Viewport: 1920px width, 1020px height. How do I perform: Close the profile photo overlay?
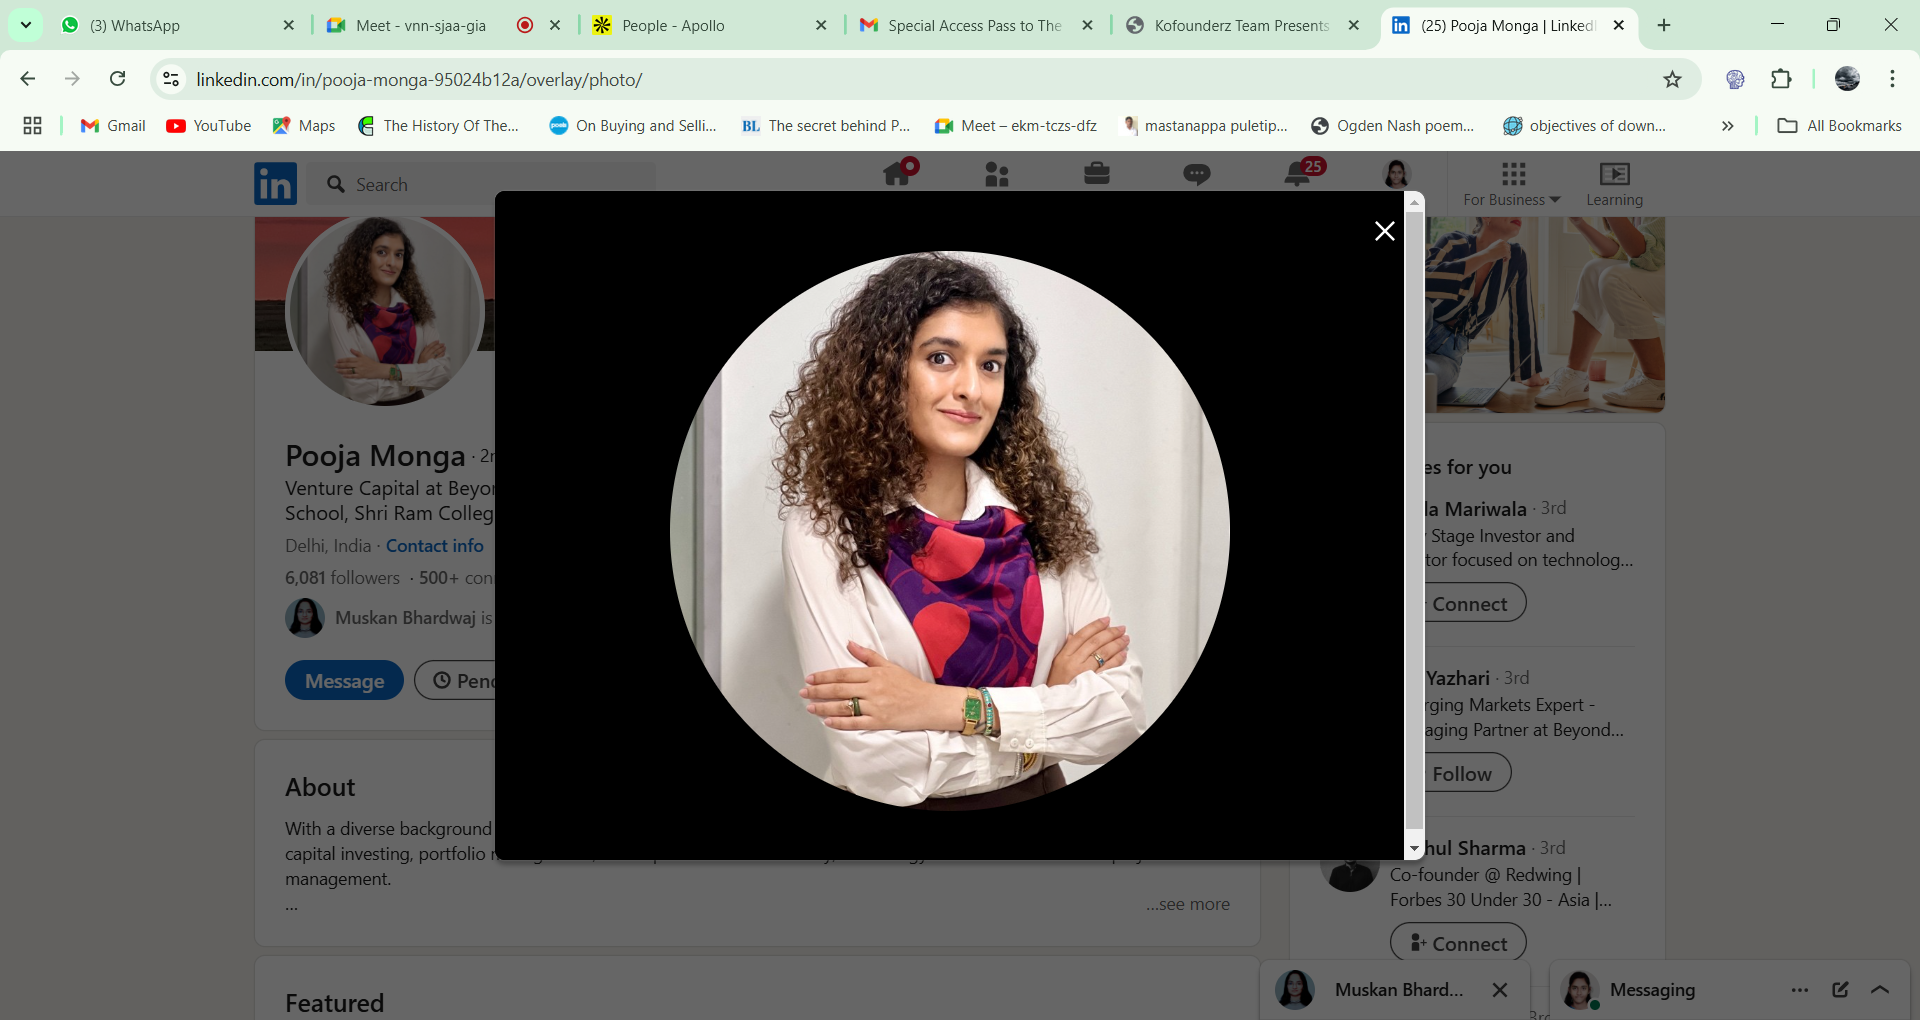(x=1384, y=231)
